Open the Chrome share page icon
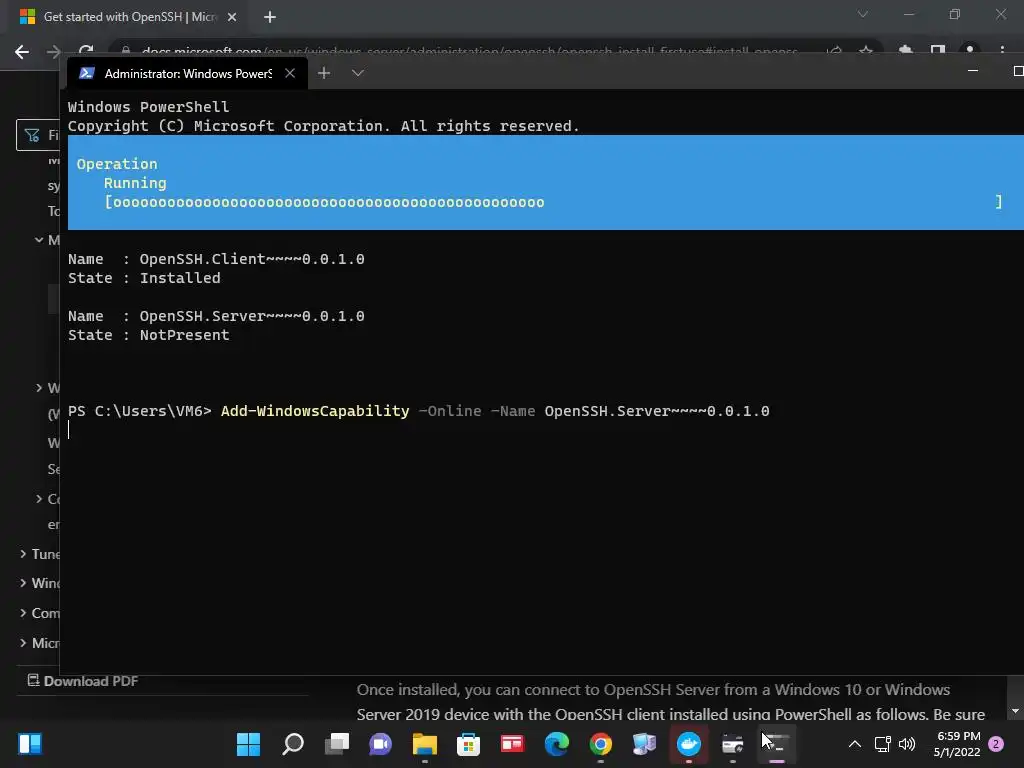Screen dimensions: 1024x768 (834, 51)
